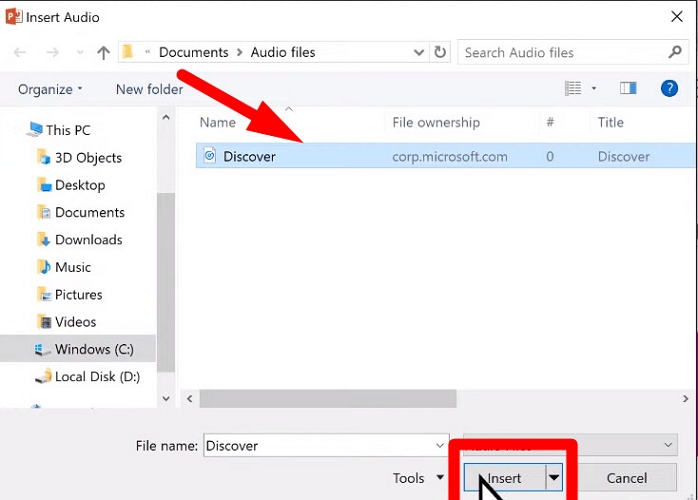Select Audio files in the address path
Image resolution: width=698 pixels, height=500 pixels.
pyautogui.click(x=283, y=53)
